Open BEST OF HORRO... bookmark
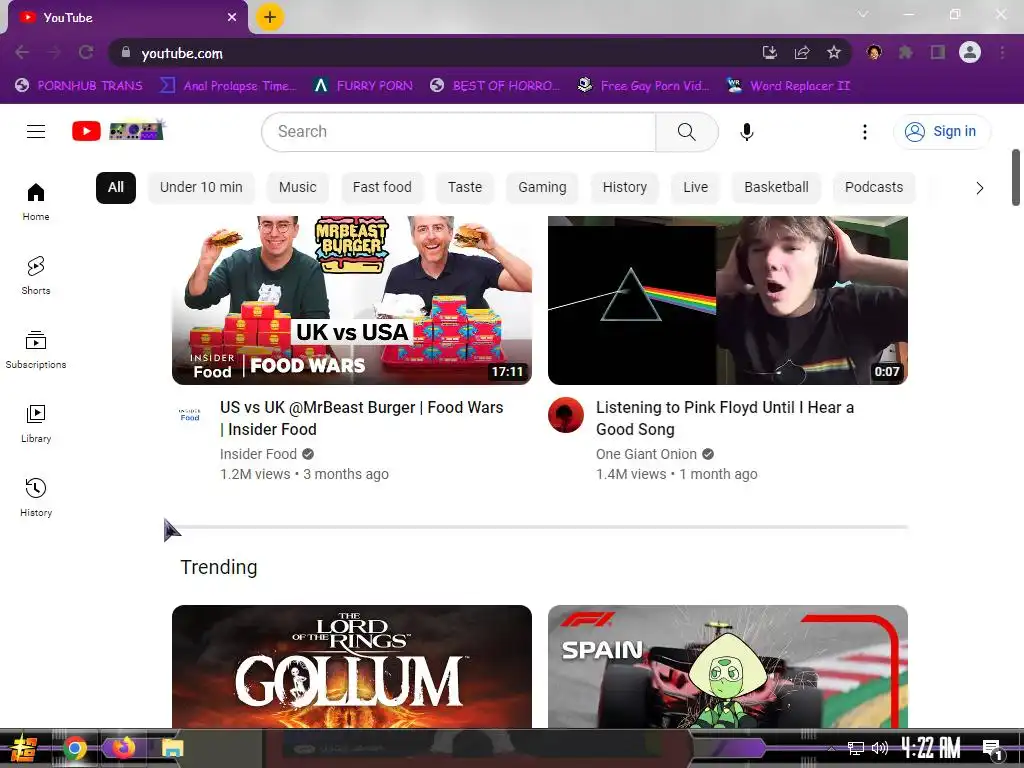The width and height of the screenshot is (1024, 768). pyautogui.click(x=495, y=86)
